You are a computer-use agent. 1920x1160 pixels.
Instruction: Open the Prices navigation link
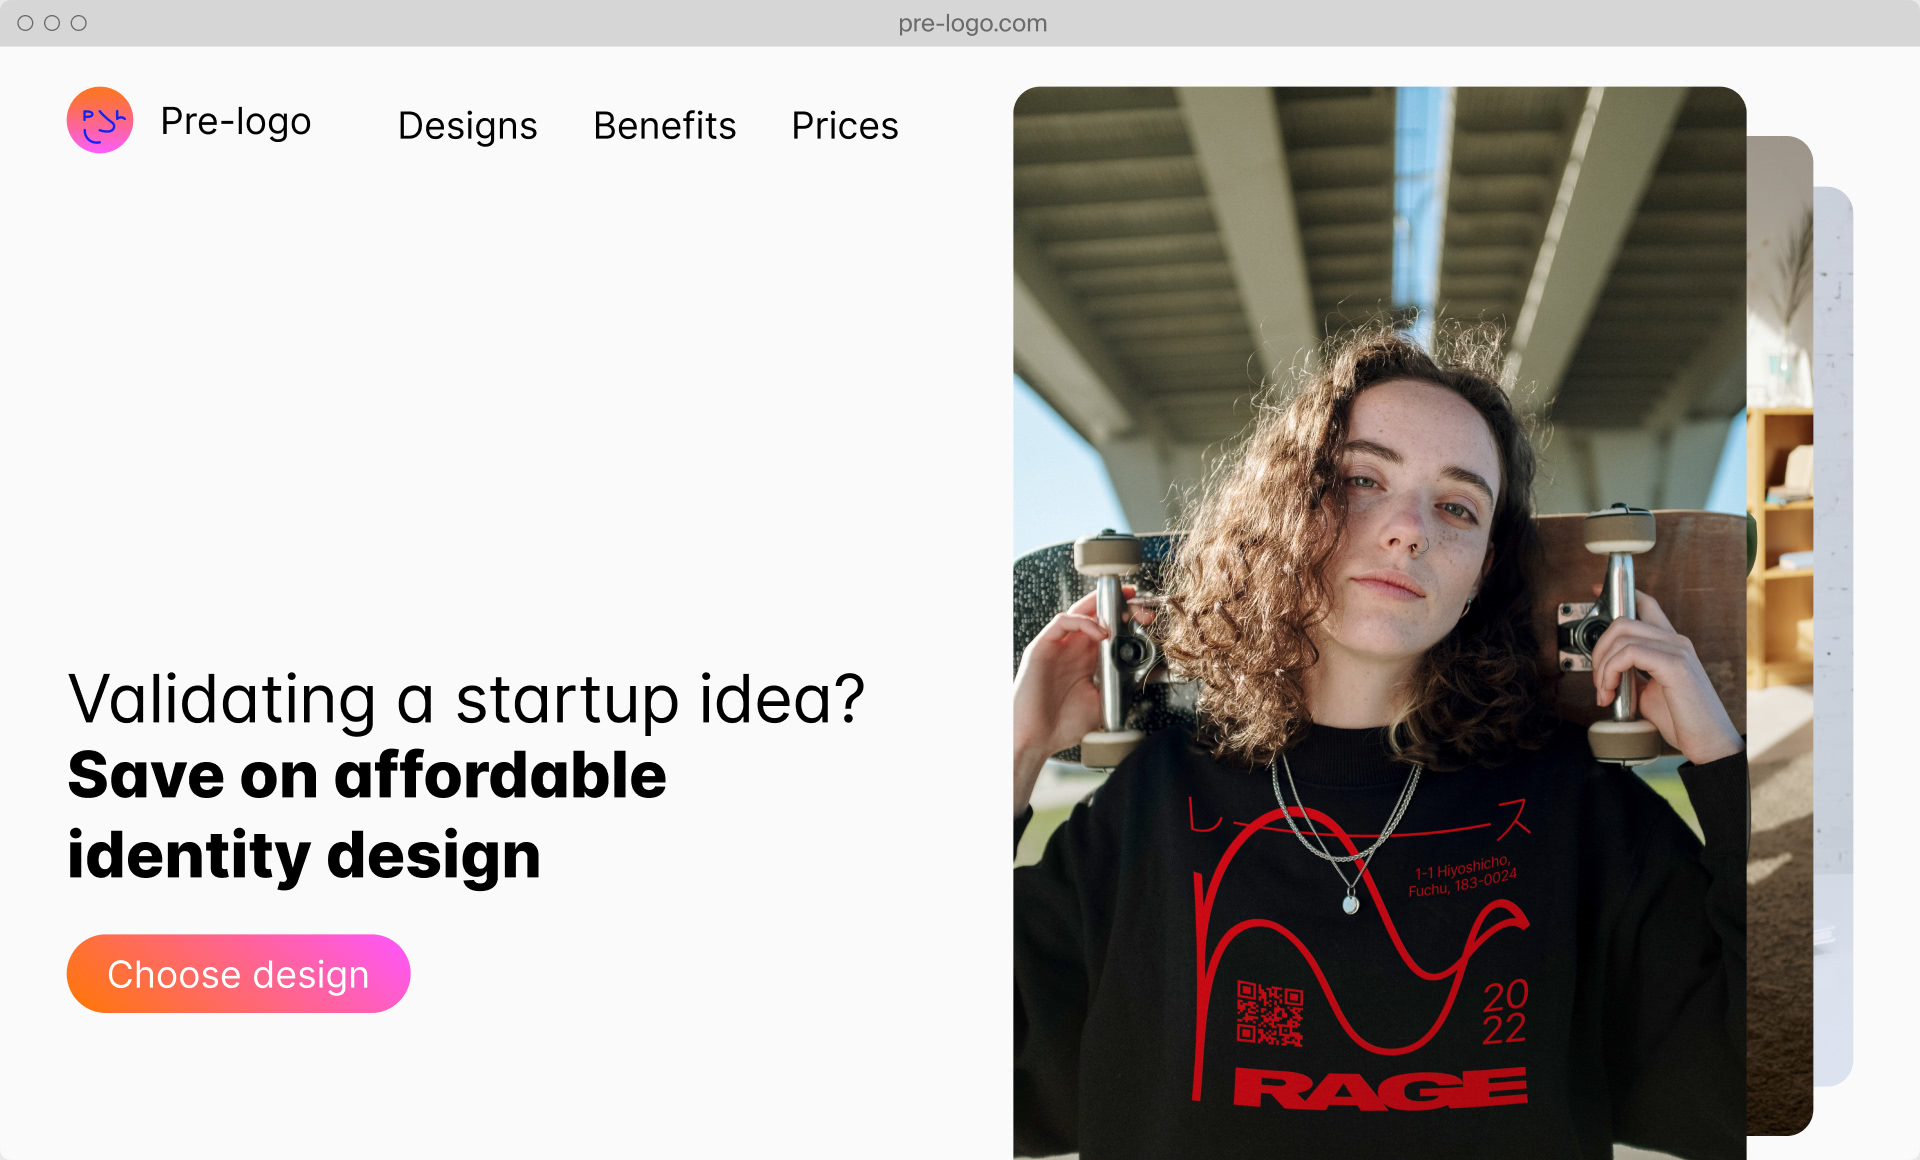coord(845,126)
